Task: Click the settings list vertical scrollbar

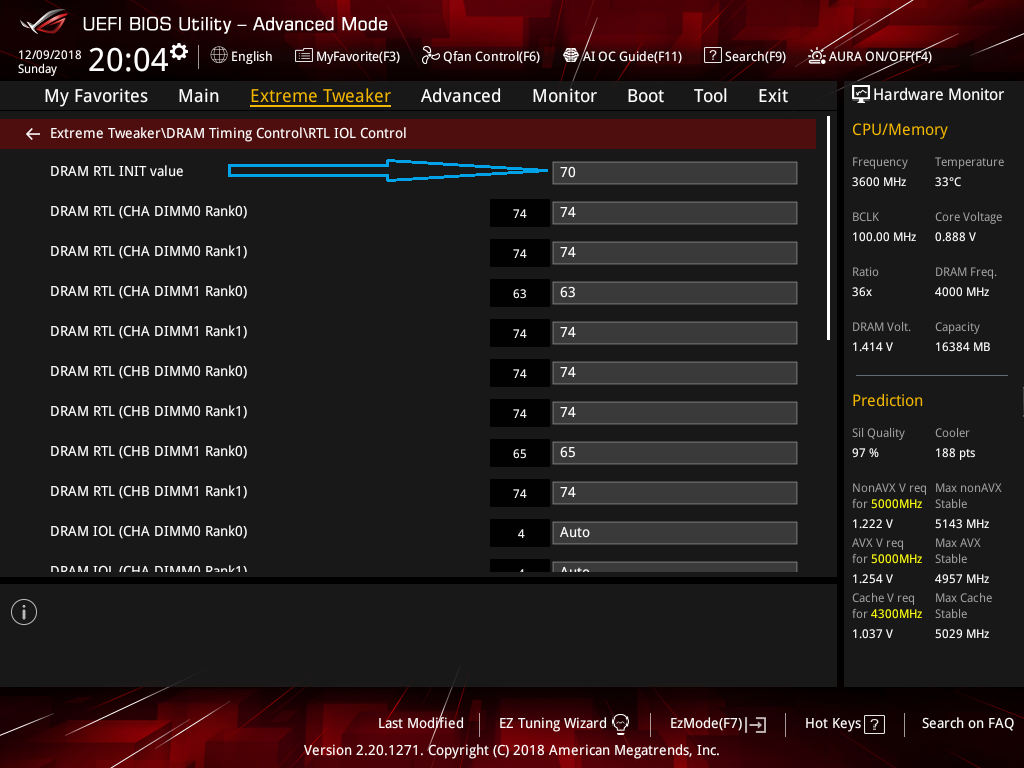Action: click(x=828, y=229)
